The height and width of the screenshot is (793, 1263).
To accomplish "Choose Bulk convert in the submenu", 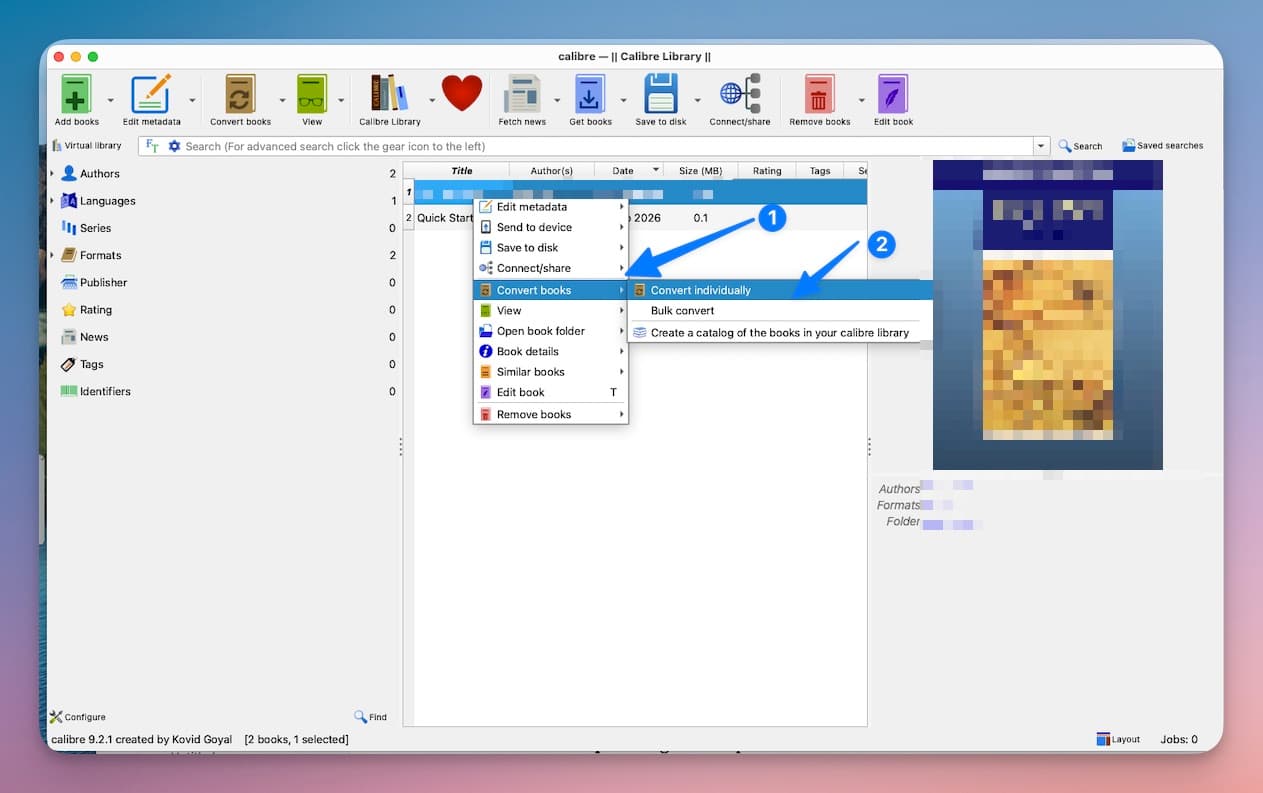I will [682, 311].
